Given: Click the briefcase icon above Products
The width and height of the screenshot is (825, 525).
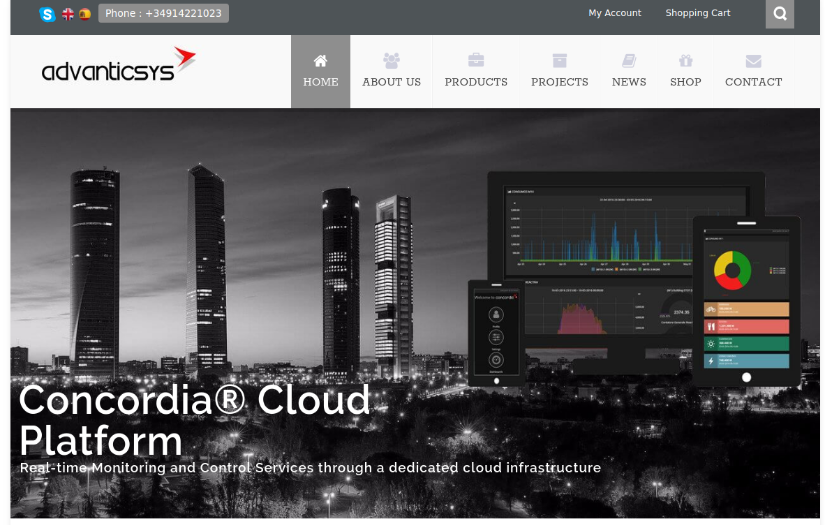Looking at the screenshot, I should 476,60.
